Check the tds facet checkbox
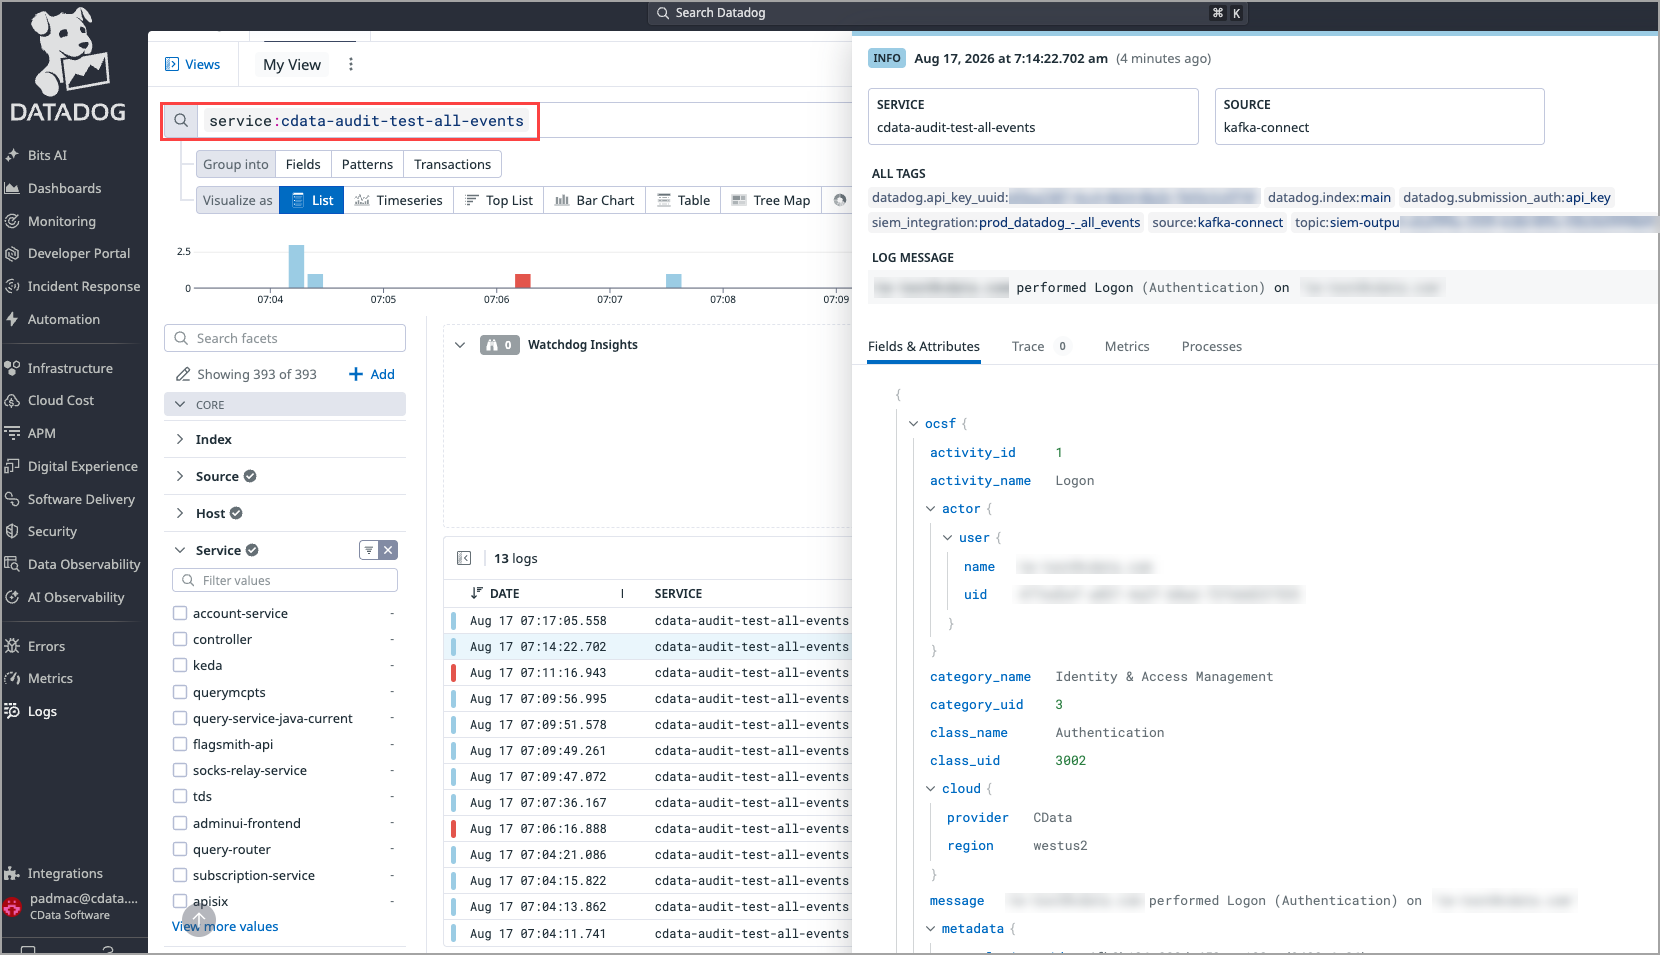 point(180,796)
